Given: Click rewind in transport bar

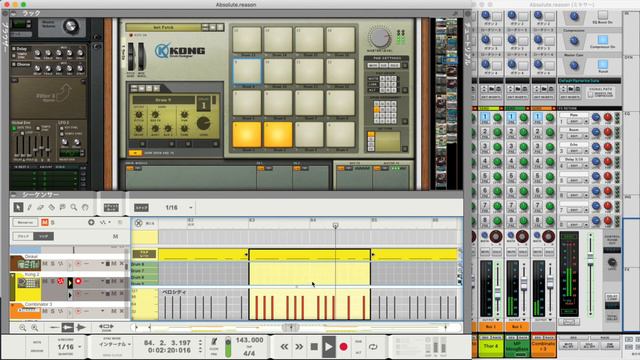Looking at the screenshot, I should click(x=284, y=347).
